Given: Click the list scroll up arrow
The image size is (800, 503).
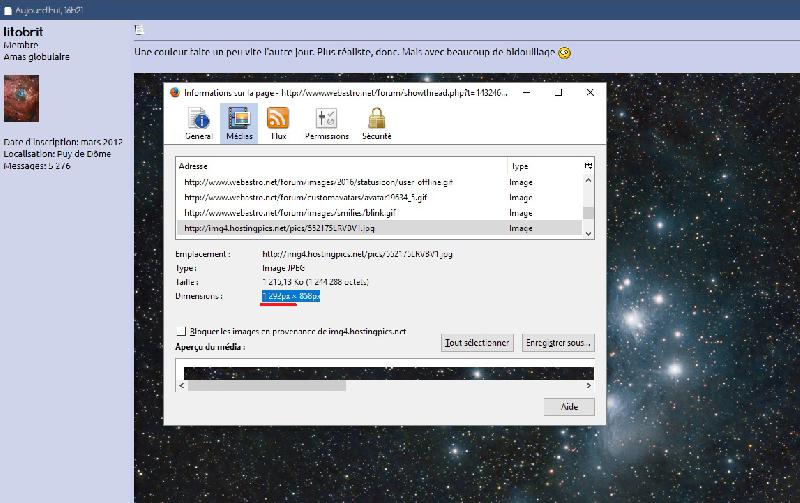Looking at the screenshot, I should (x=588, y=180).
